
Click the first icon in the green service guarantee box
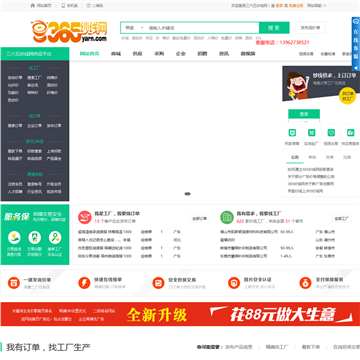tap(14, 238)
